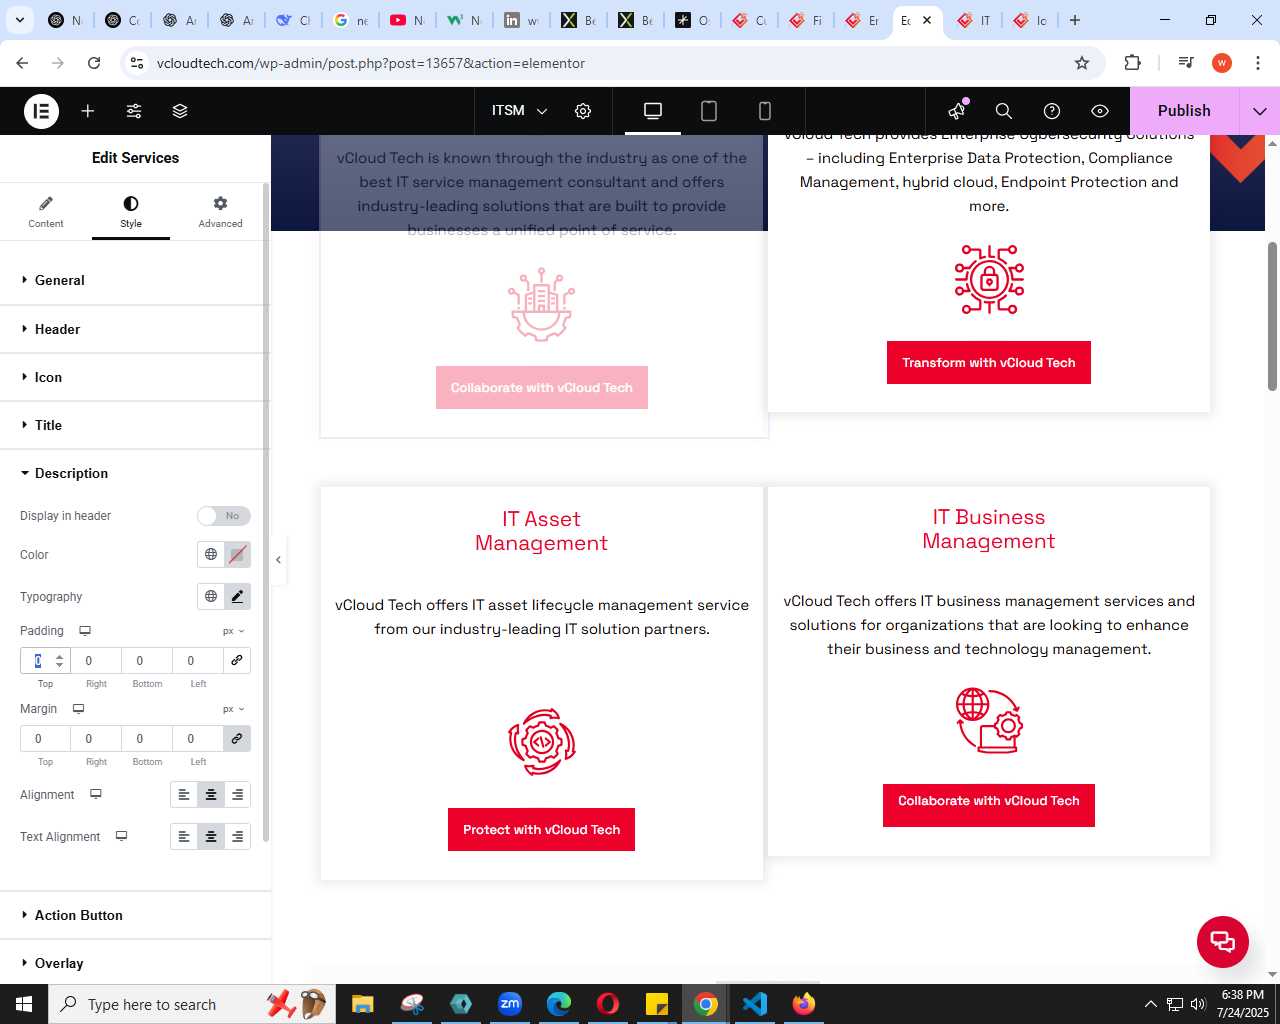Image resolution: width=1280 pixels, height=1024 pixels.
Task: Click Transform with vCloud Tech button
Action: pos(989,363)
